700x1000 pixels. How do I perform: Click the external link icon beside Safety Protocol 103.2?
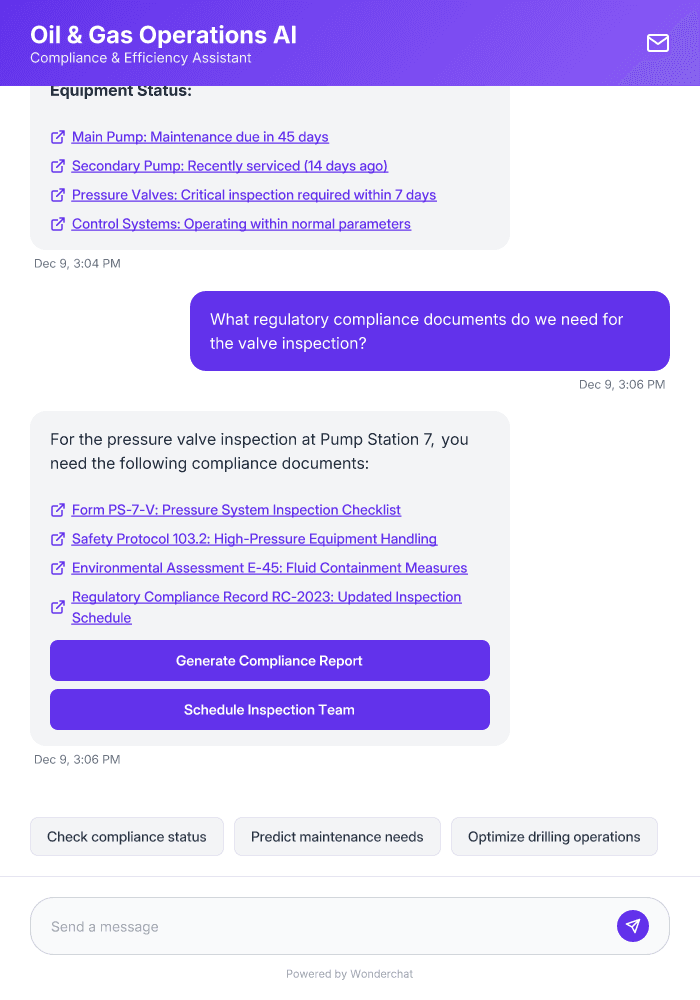pos(58,539)
